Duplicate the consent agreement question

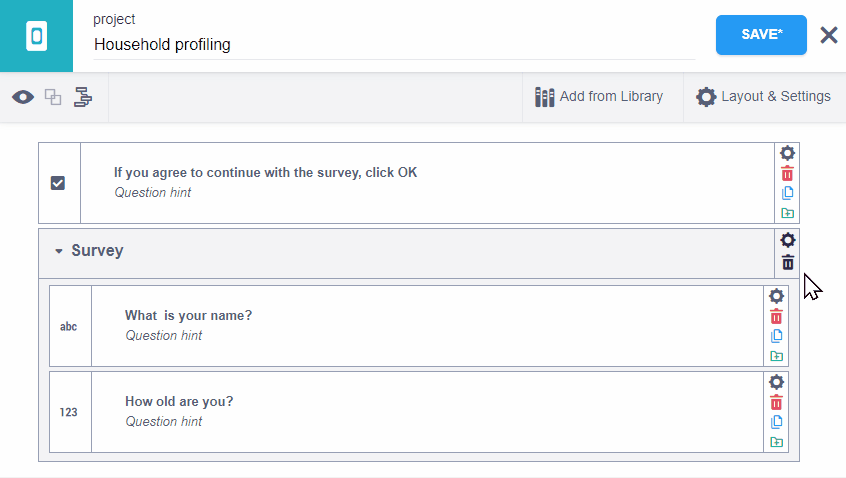point(787,193)
